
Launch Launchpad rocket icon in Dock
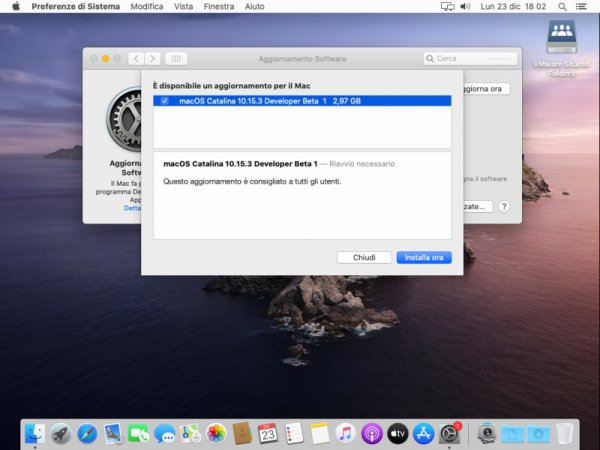click(61, 434)
